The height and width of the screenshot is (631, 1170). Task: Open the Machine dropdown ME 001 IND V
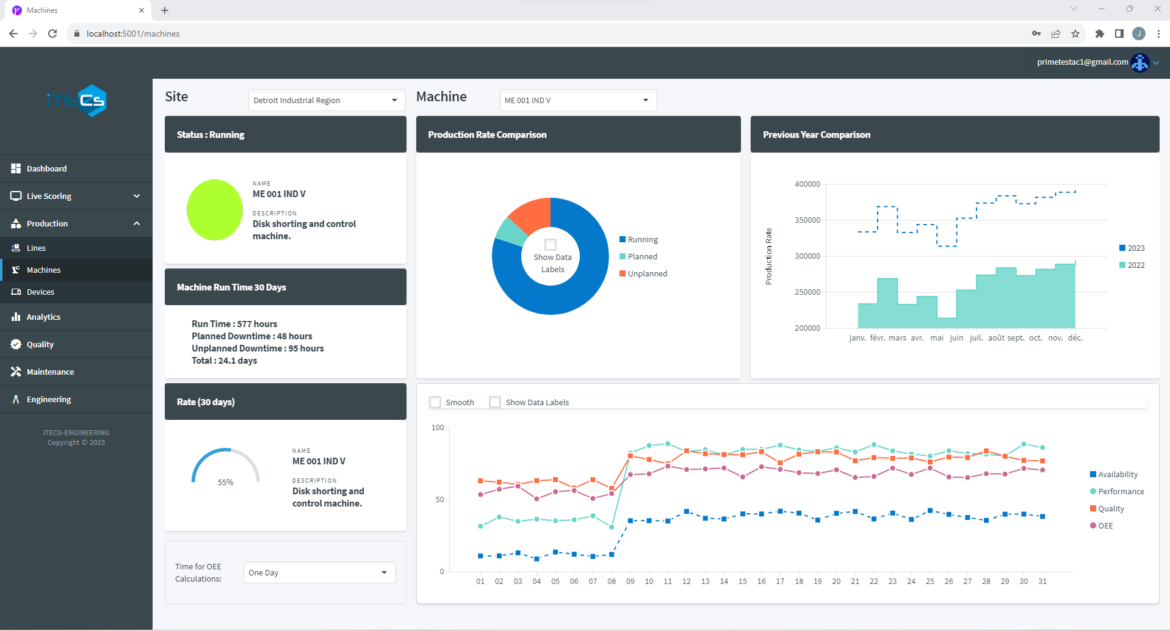578,100
